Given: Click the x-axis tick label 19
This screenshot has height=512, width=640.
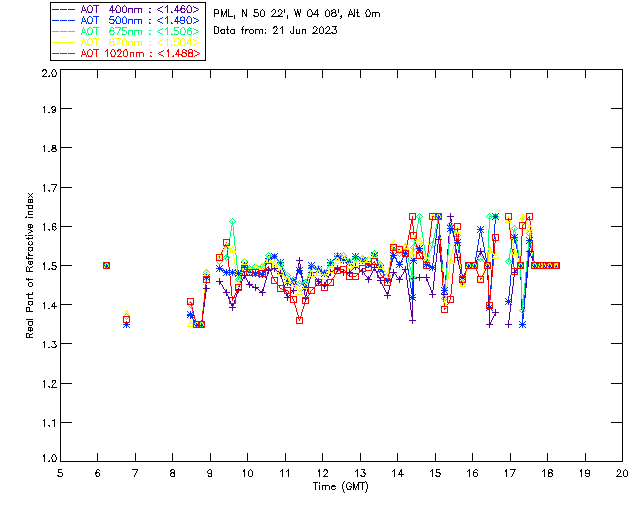Looking at the screenshot, I should [x=585, y=473].
